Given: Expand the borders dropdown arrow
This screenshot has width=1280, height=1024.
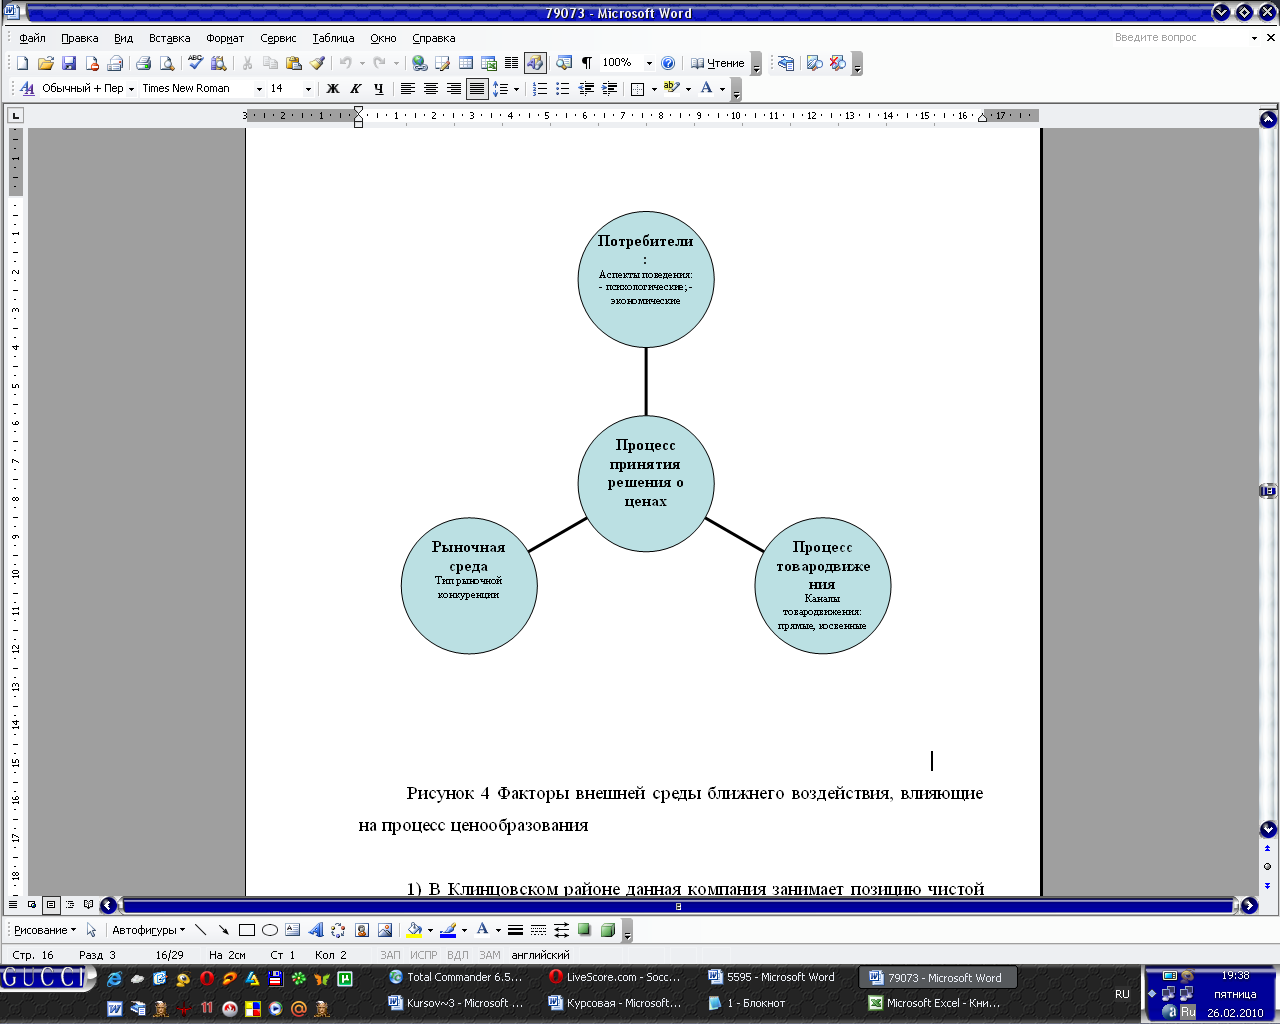Looking at the screenshot, I should pyautogui.click(x=654, y=89).
